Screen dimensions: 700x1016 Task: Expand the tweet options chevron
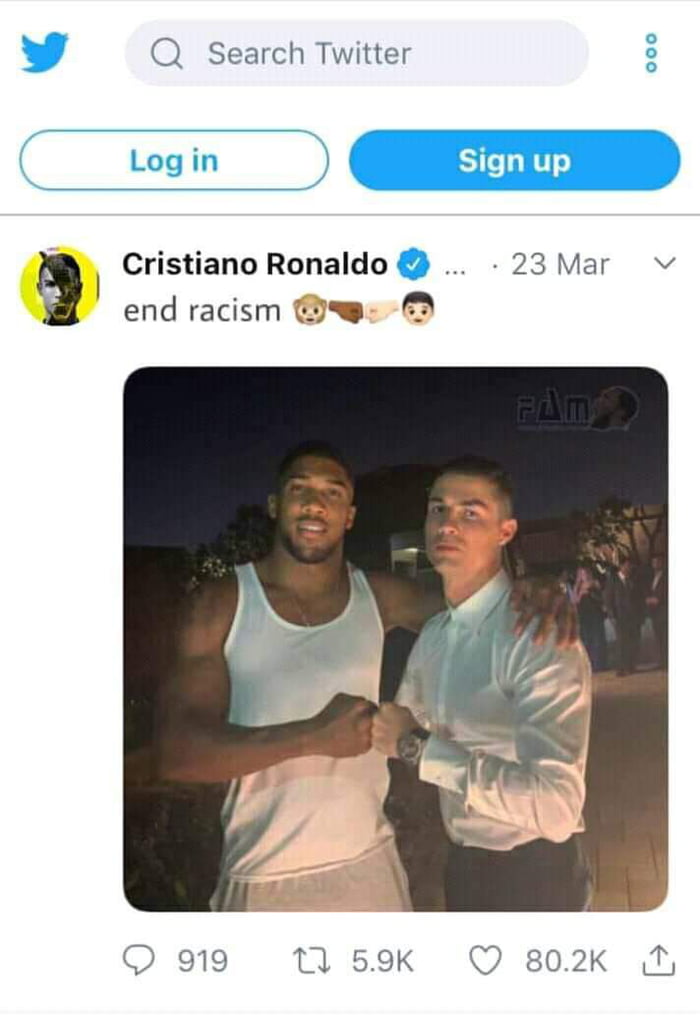click(x=664, y=263)
